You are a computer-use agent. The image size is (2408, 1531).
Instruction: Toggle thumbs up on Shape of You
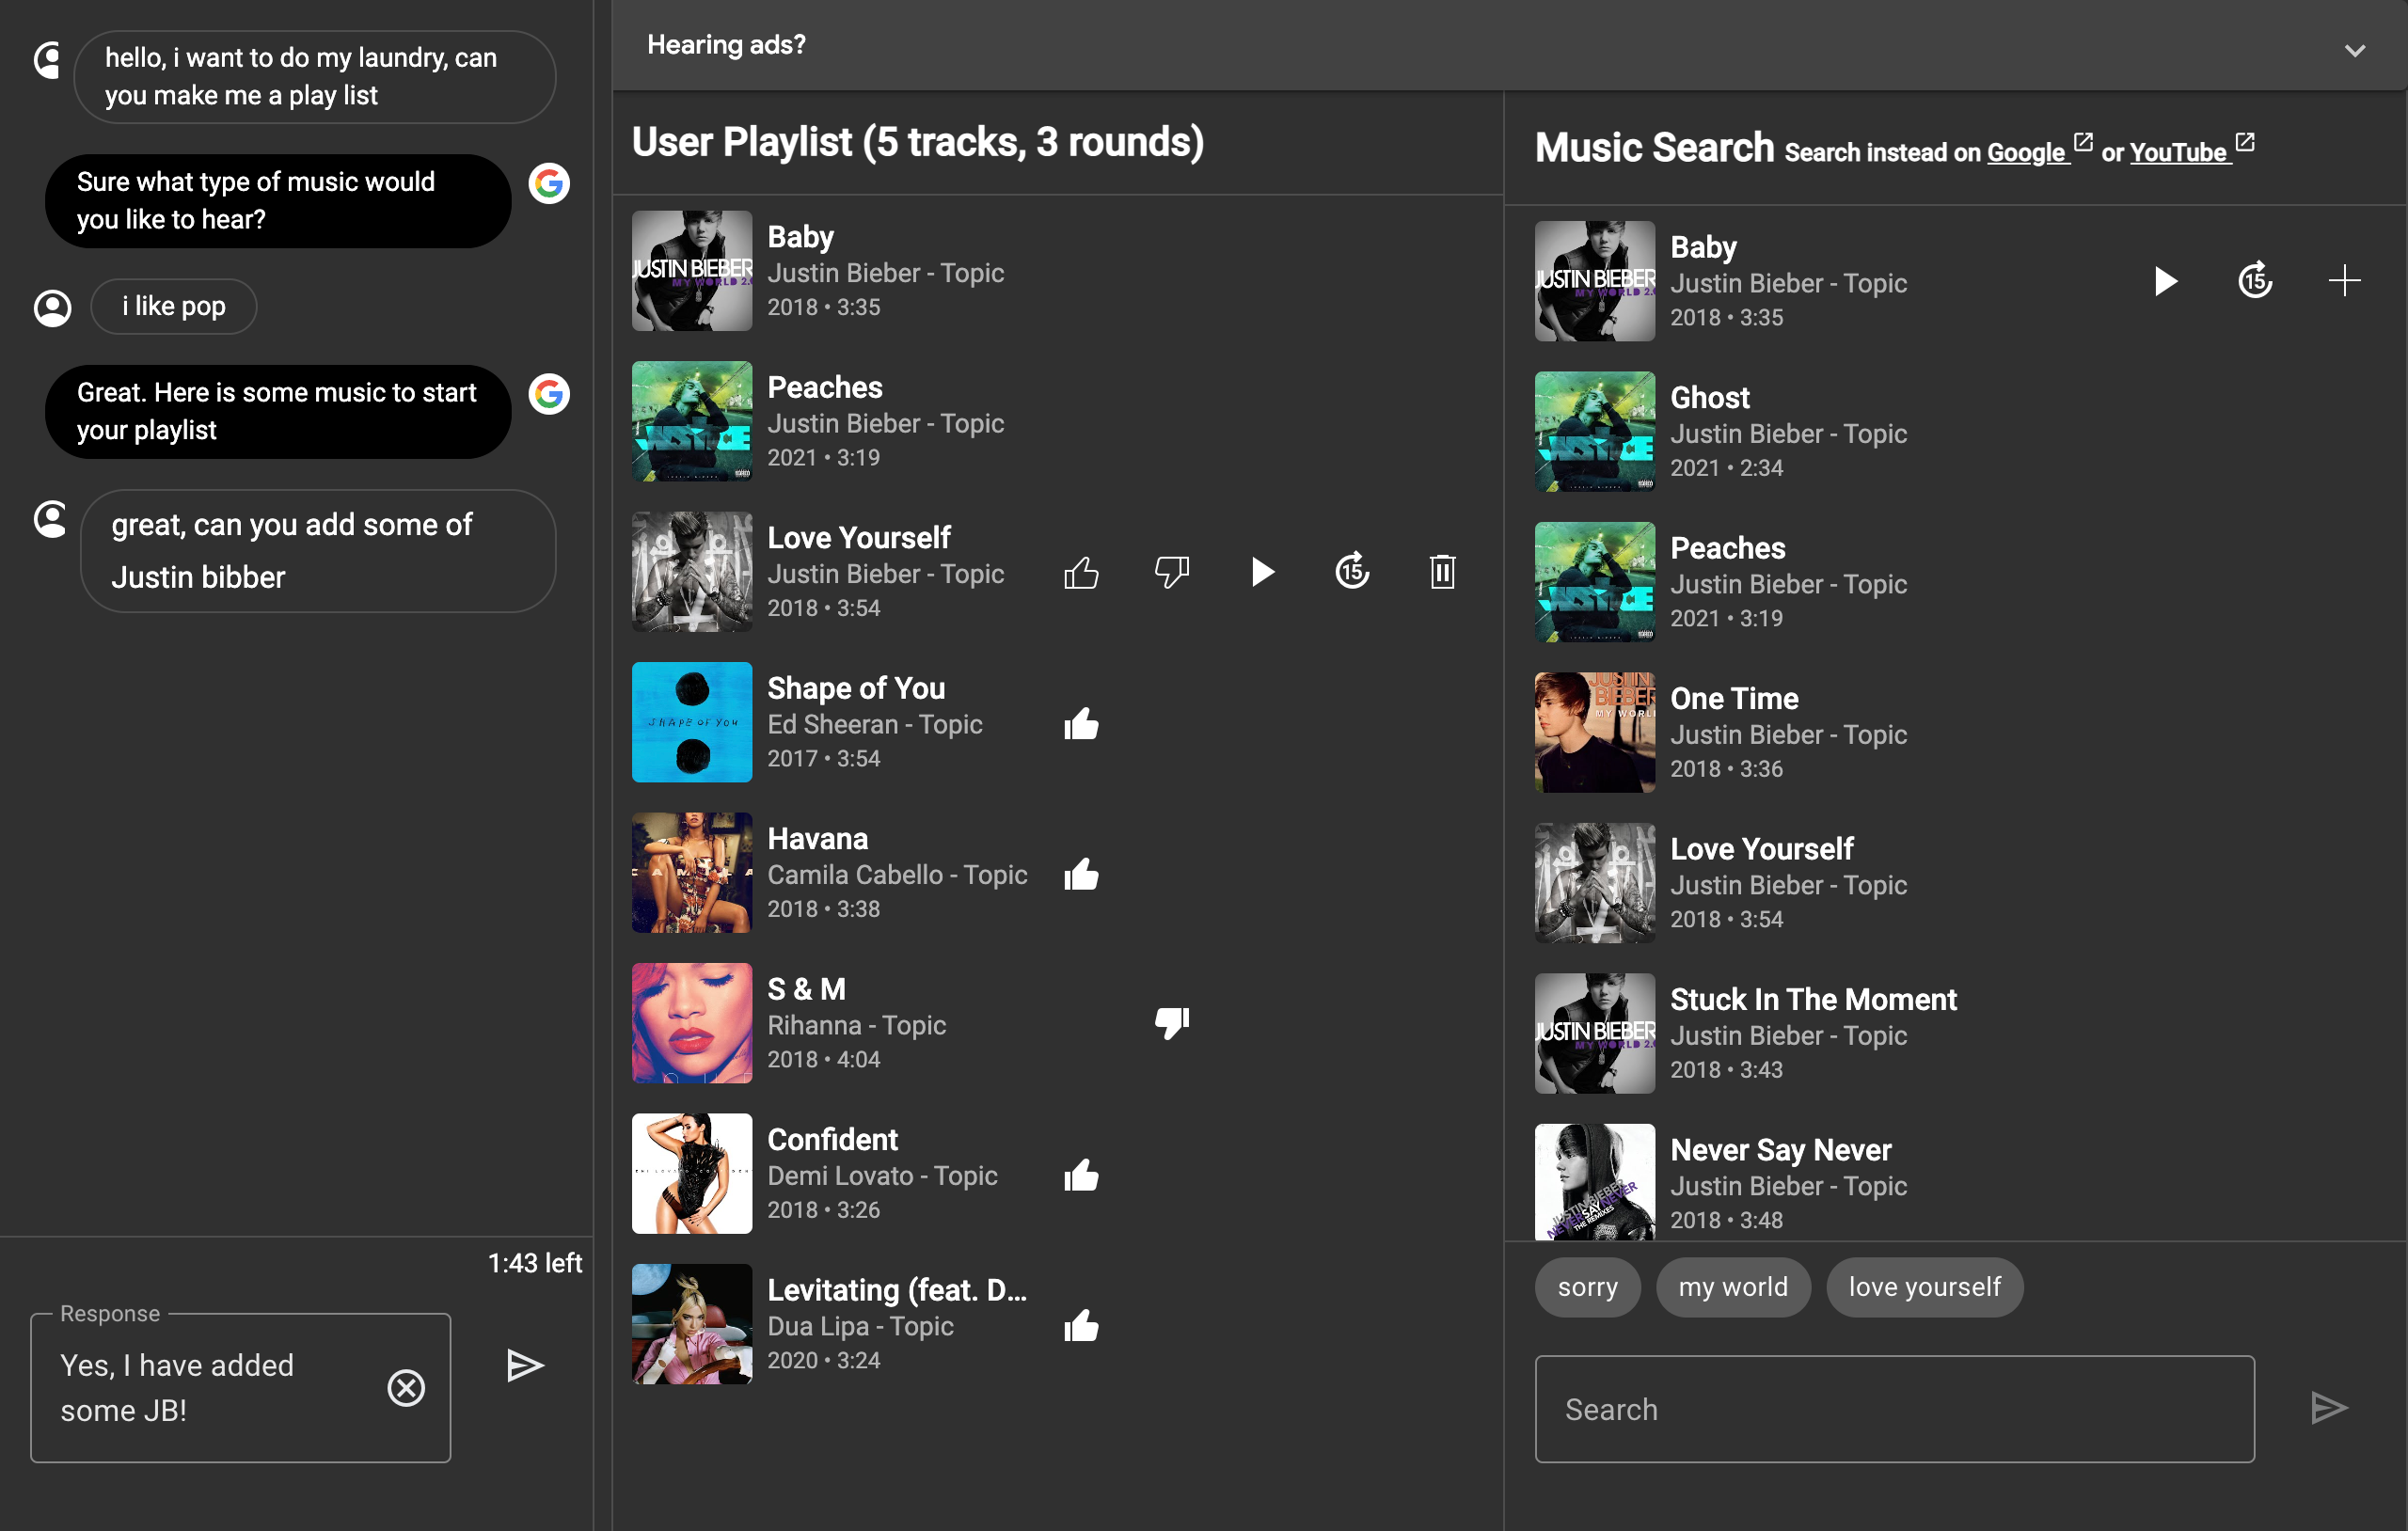pyautogui.click(x=1081, y=723)
